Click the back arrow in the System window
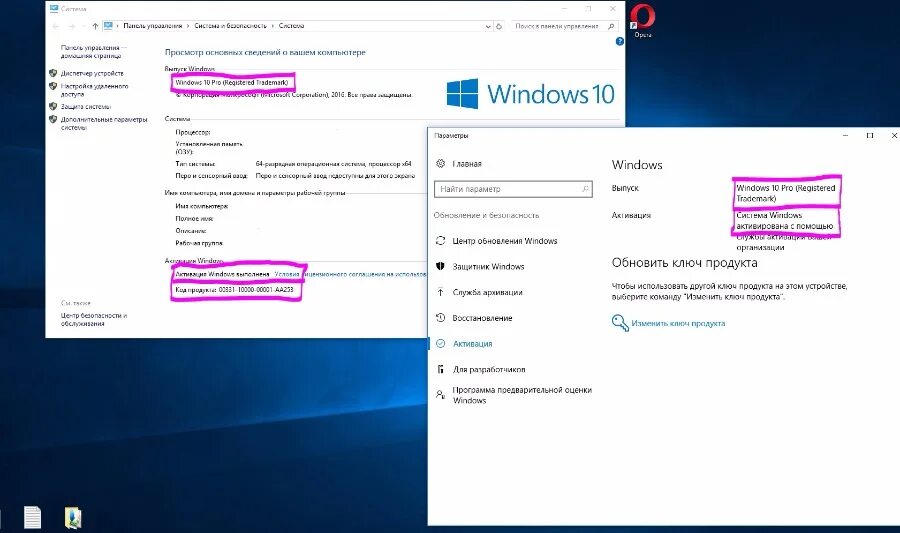The width and height of the screenshot is (900, 533). (56, 26)
